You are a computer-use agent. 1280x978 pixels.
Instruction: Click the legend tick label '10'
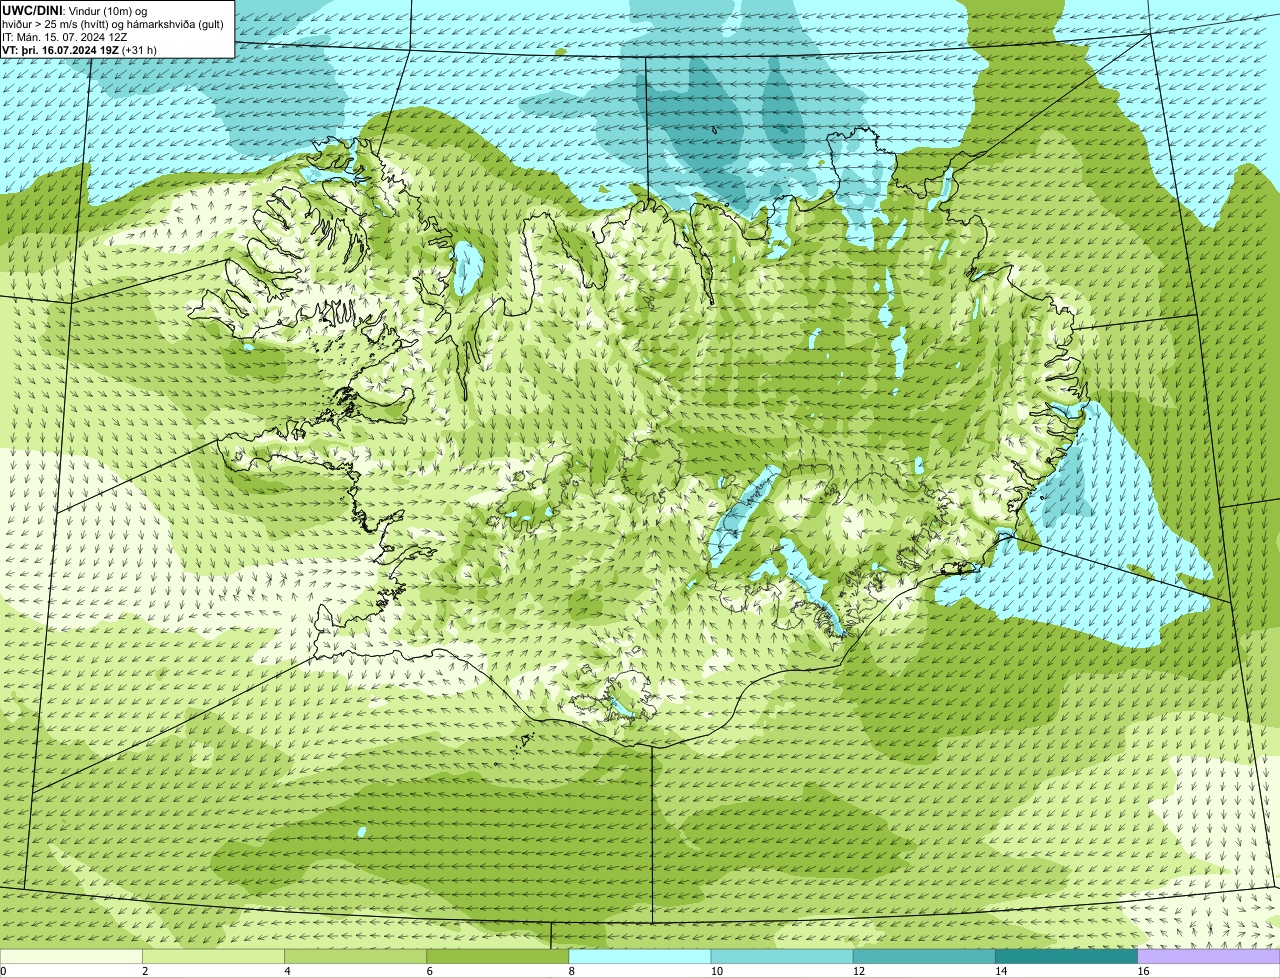coord(717,971)
